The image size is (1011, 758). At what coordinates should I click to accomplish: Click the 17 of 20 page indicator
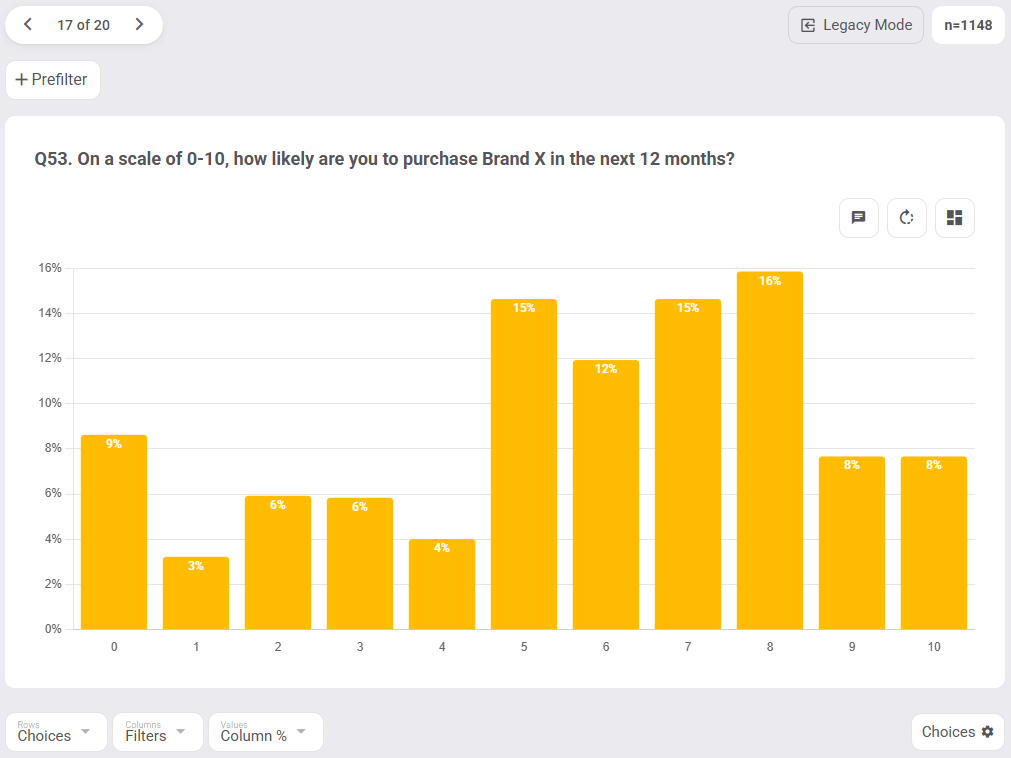[83, 25]
